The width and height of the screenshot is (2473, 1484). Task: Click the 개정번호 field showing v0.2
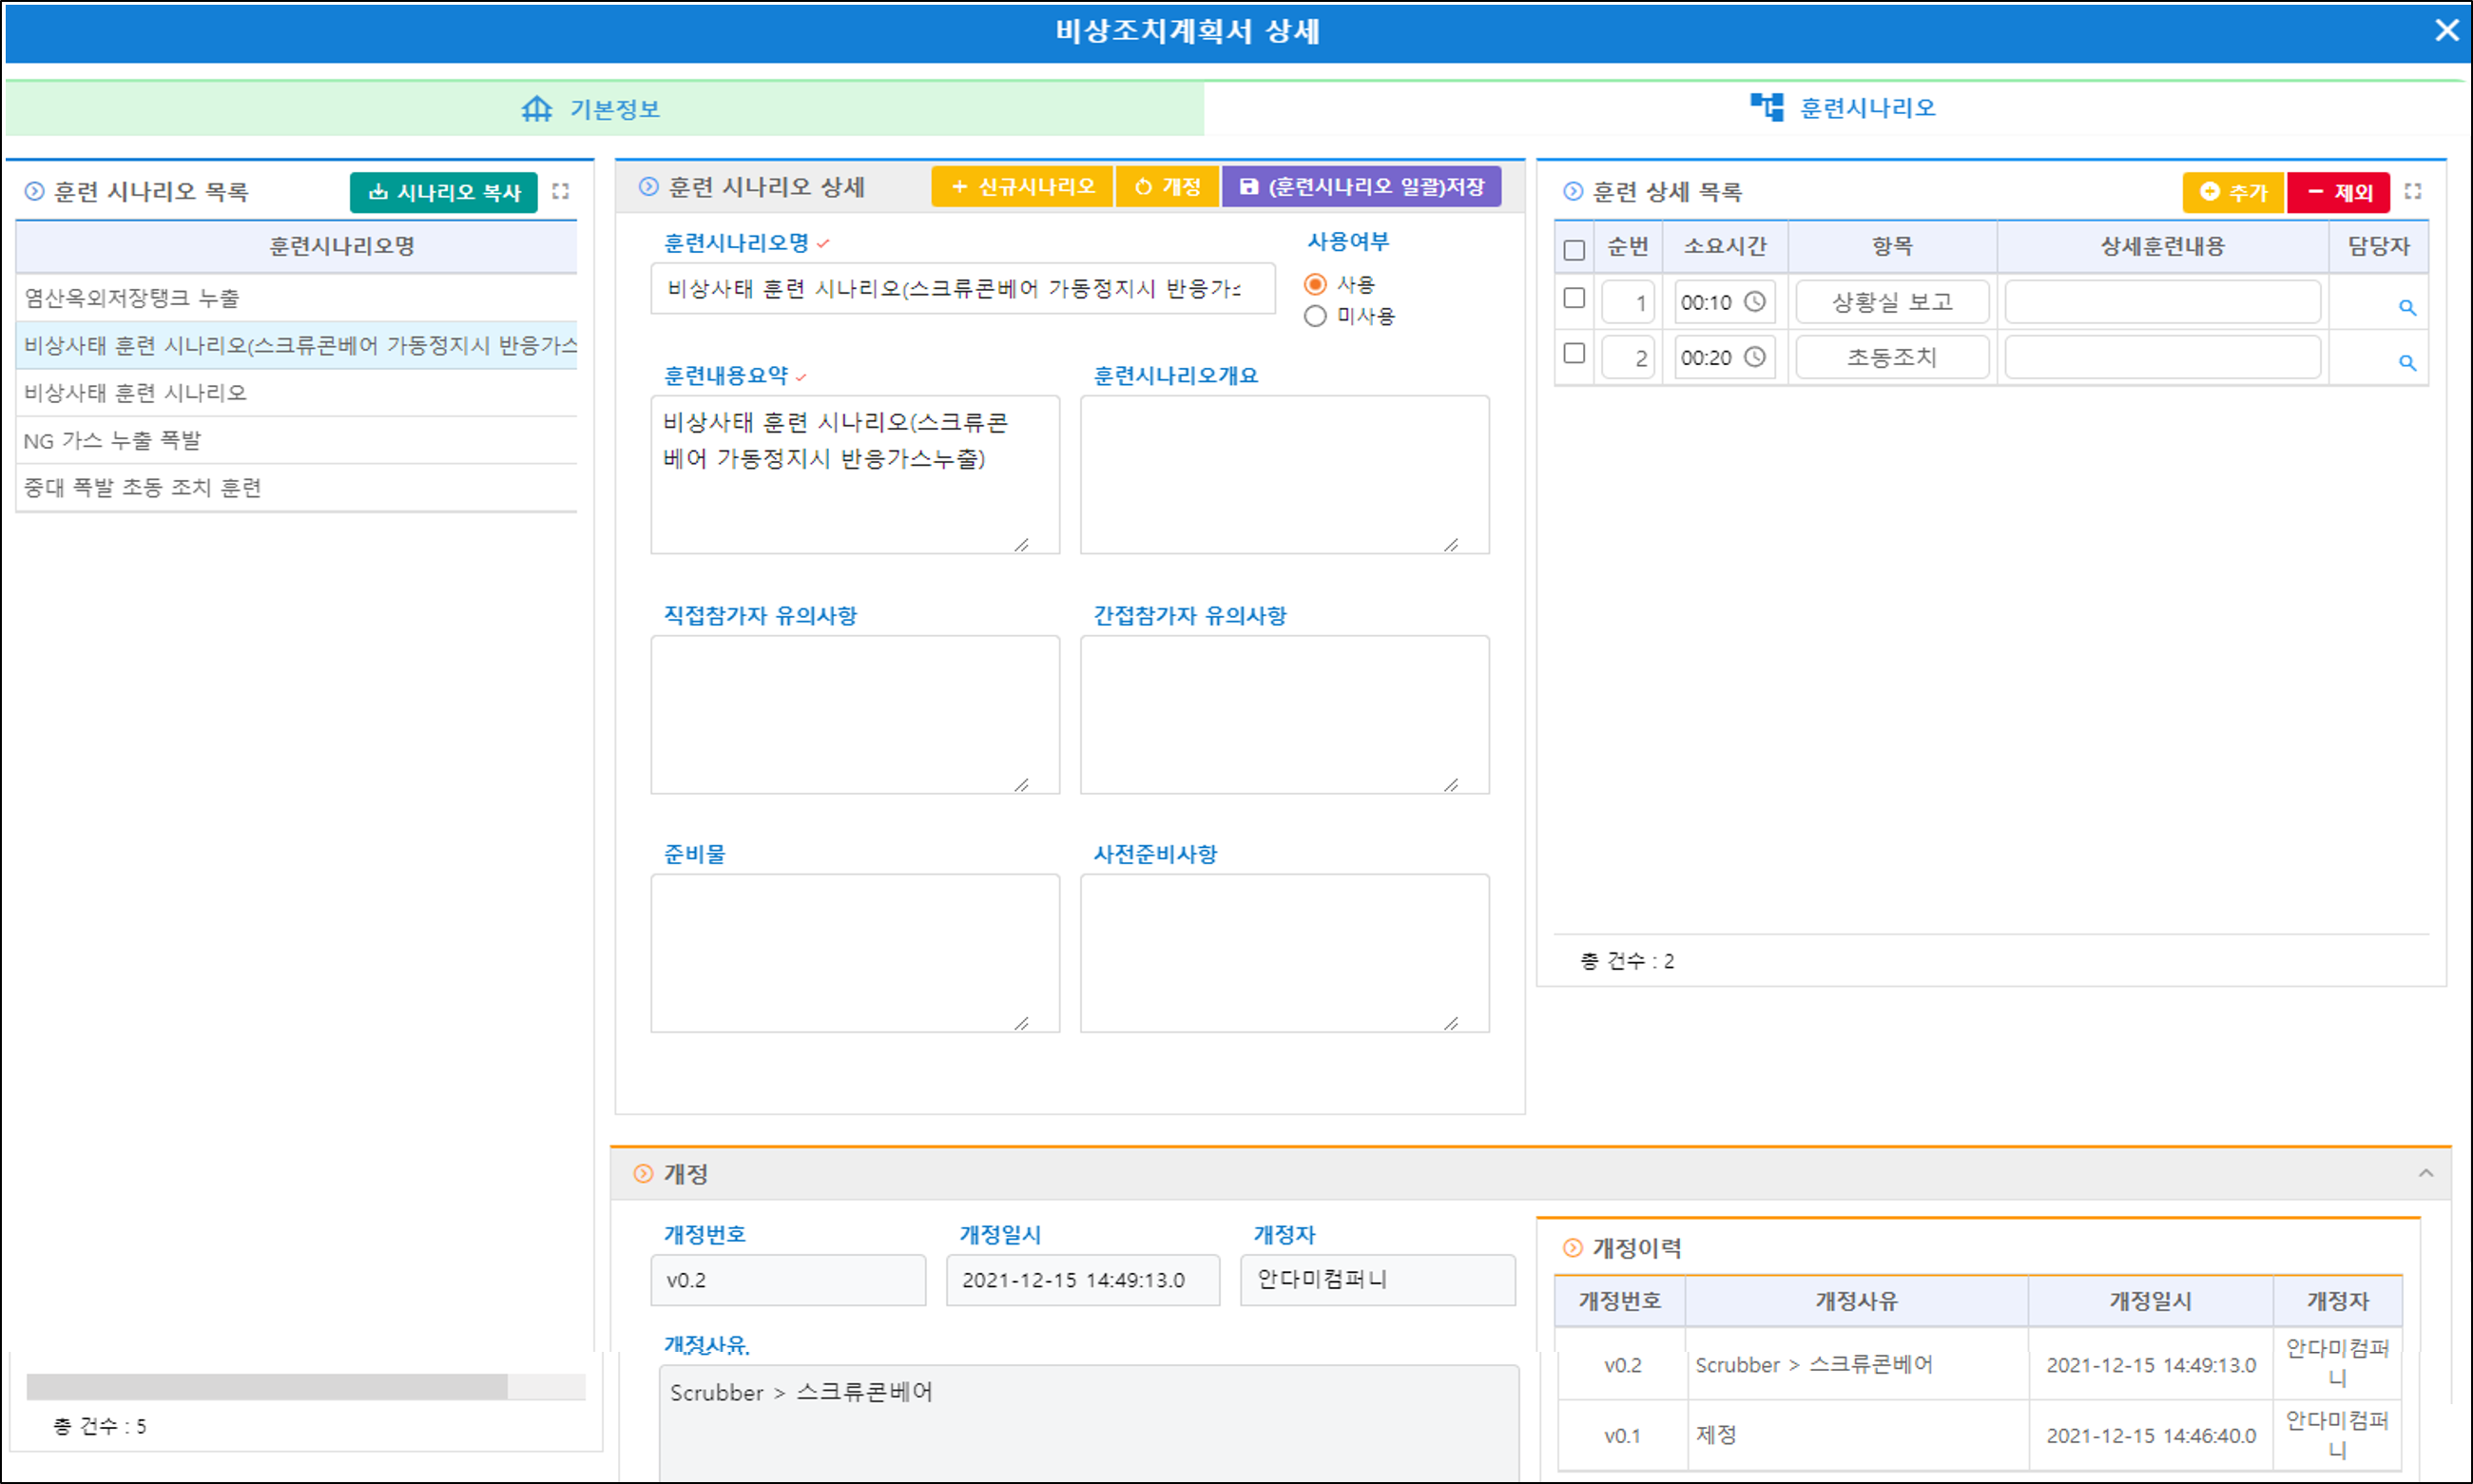tap(788, 1280)
